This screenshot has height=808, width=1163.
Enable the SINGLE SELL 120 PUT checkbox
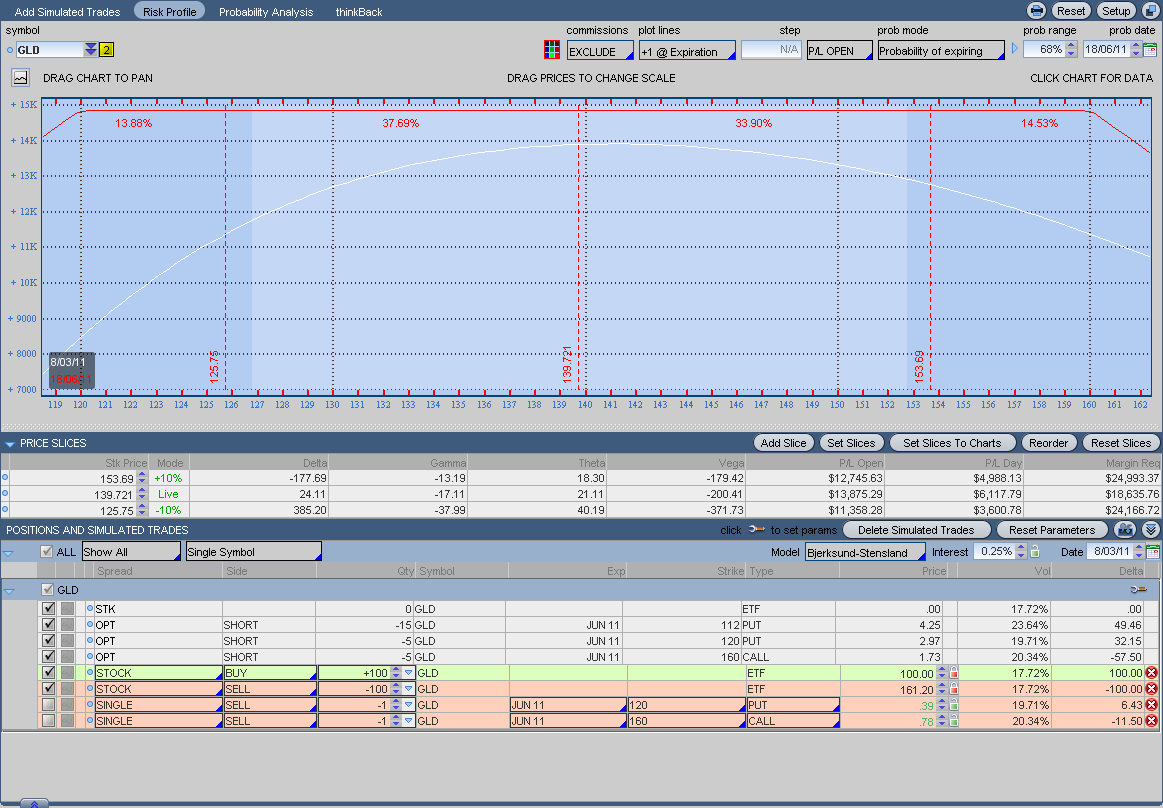click(49, 705)
